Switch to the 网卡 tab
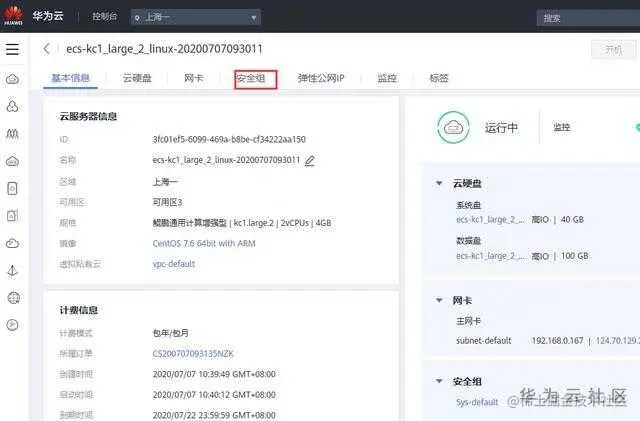 pyautogui.click(x=193, y=78)
